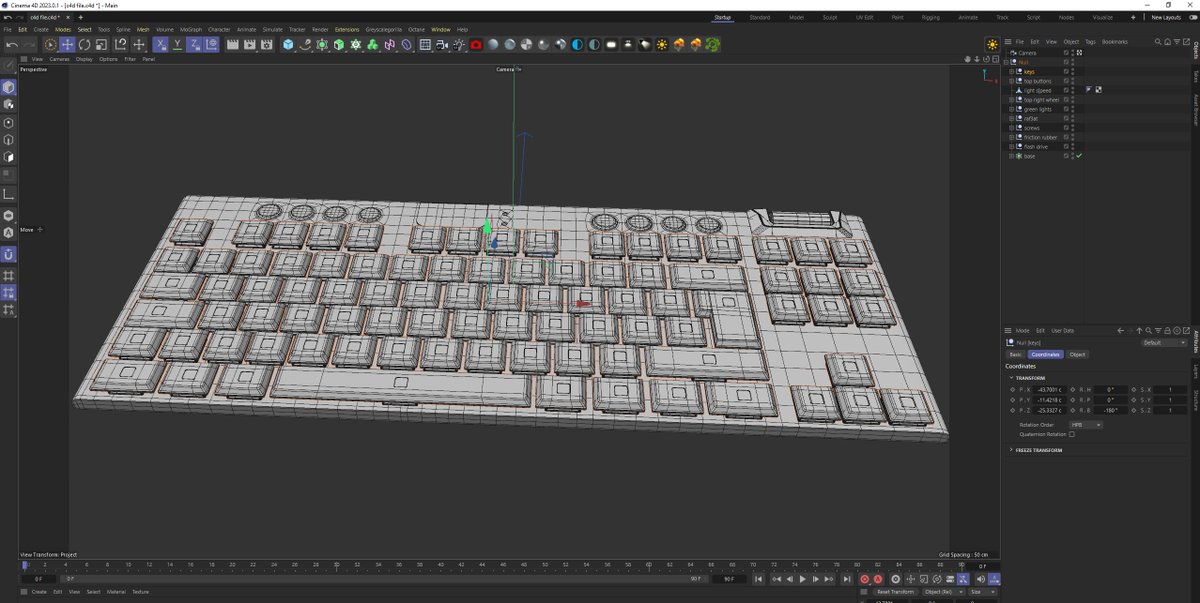Toggle visibility dots for screws object
Screen dimensions: 1200x603
pyautogui.click(x=1073, y=128)
